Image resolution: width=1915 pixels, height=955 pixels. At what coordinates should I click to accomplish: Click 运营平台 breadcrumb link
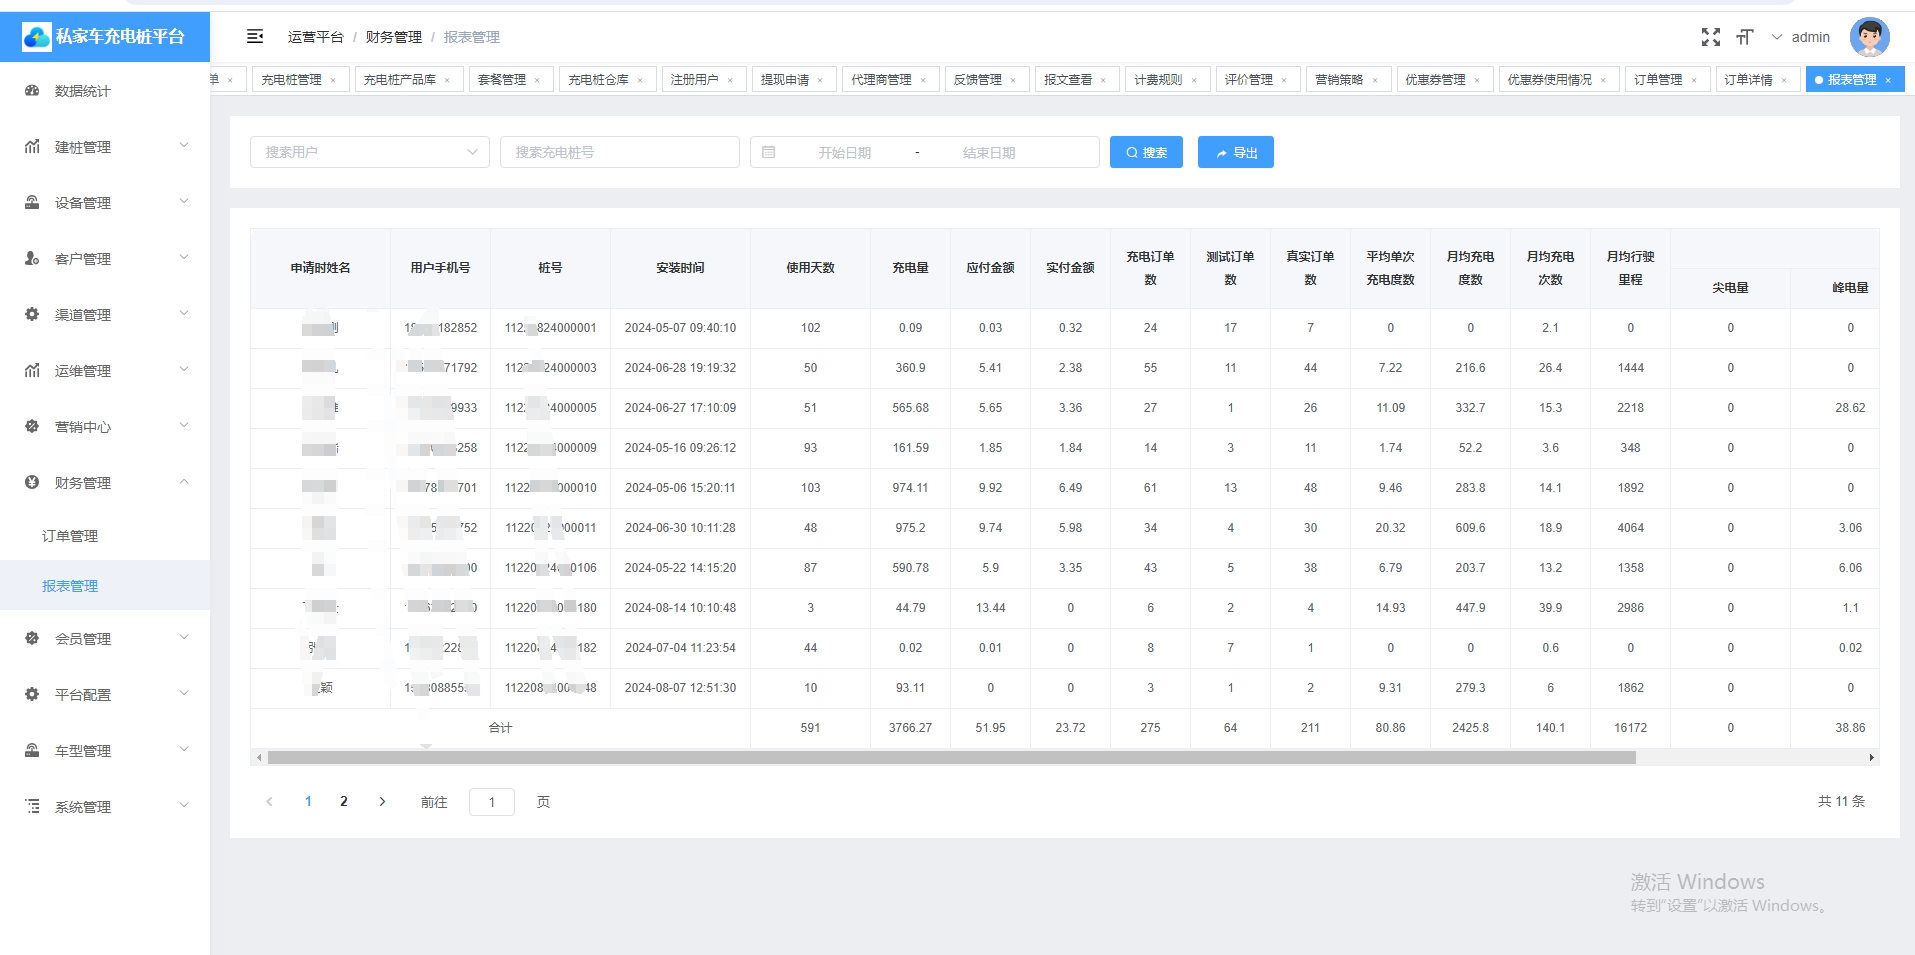(x=316, y=37)
